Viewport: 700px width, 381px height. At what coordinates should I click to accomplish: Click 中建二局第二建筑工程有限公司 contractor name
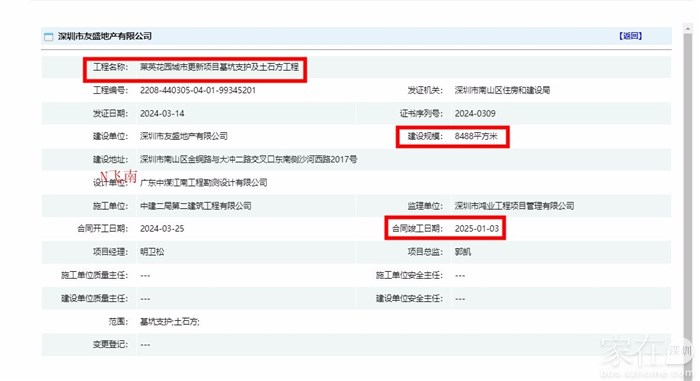click(196, 205)
